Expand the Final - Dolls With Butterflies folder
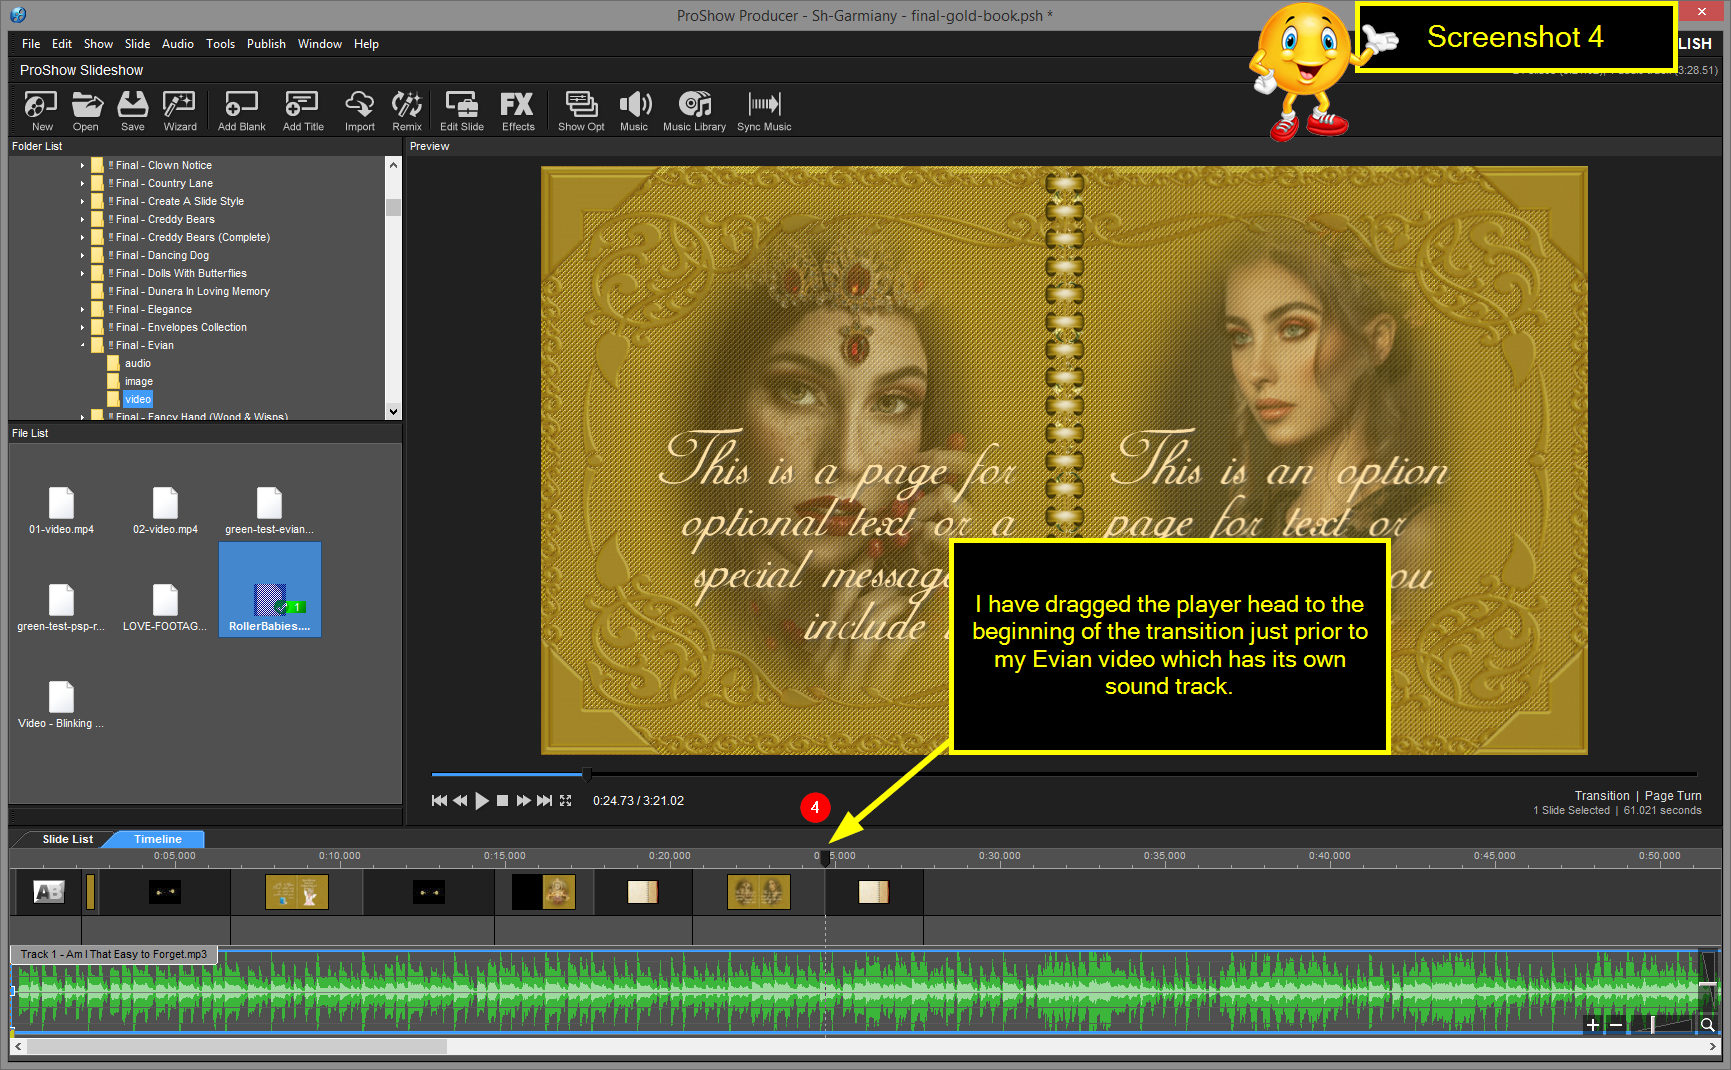The width and height of the screenshot is (1731, 1070). coord(83,274)
